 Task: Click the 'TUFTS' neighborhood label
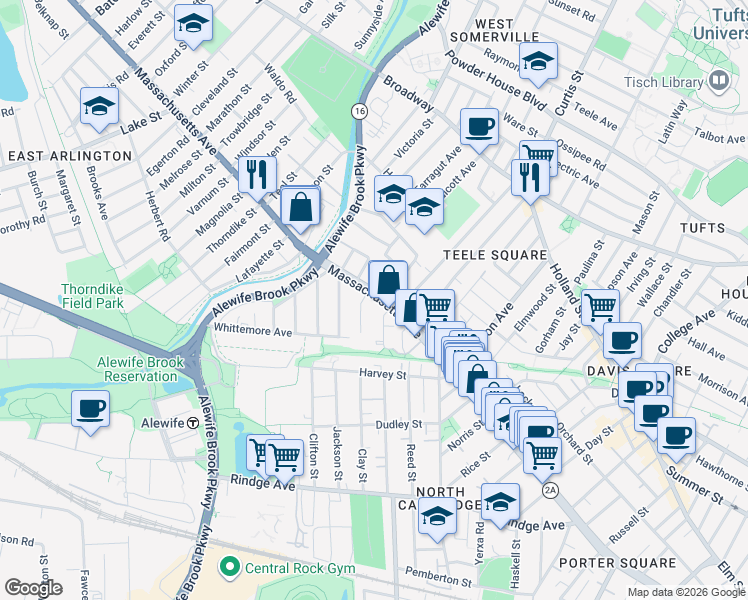pos(703,228)
